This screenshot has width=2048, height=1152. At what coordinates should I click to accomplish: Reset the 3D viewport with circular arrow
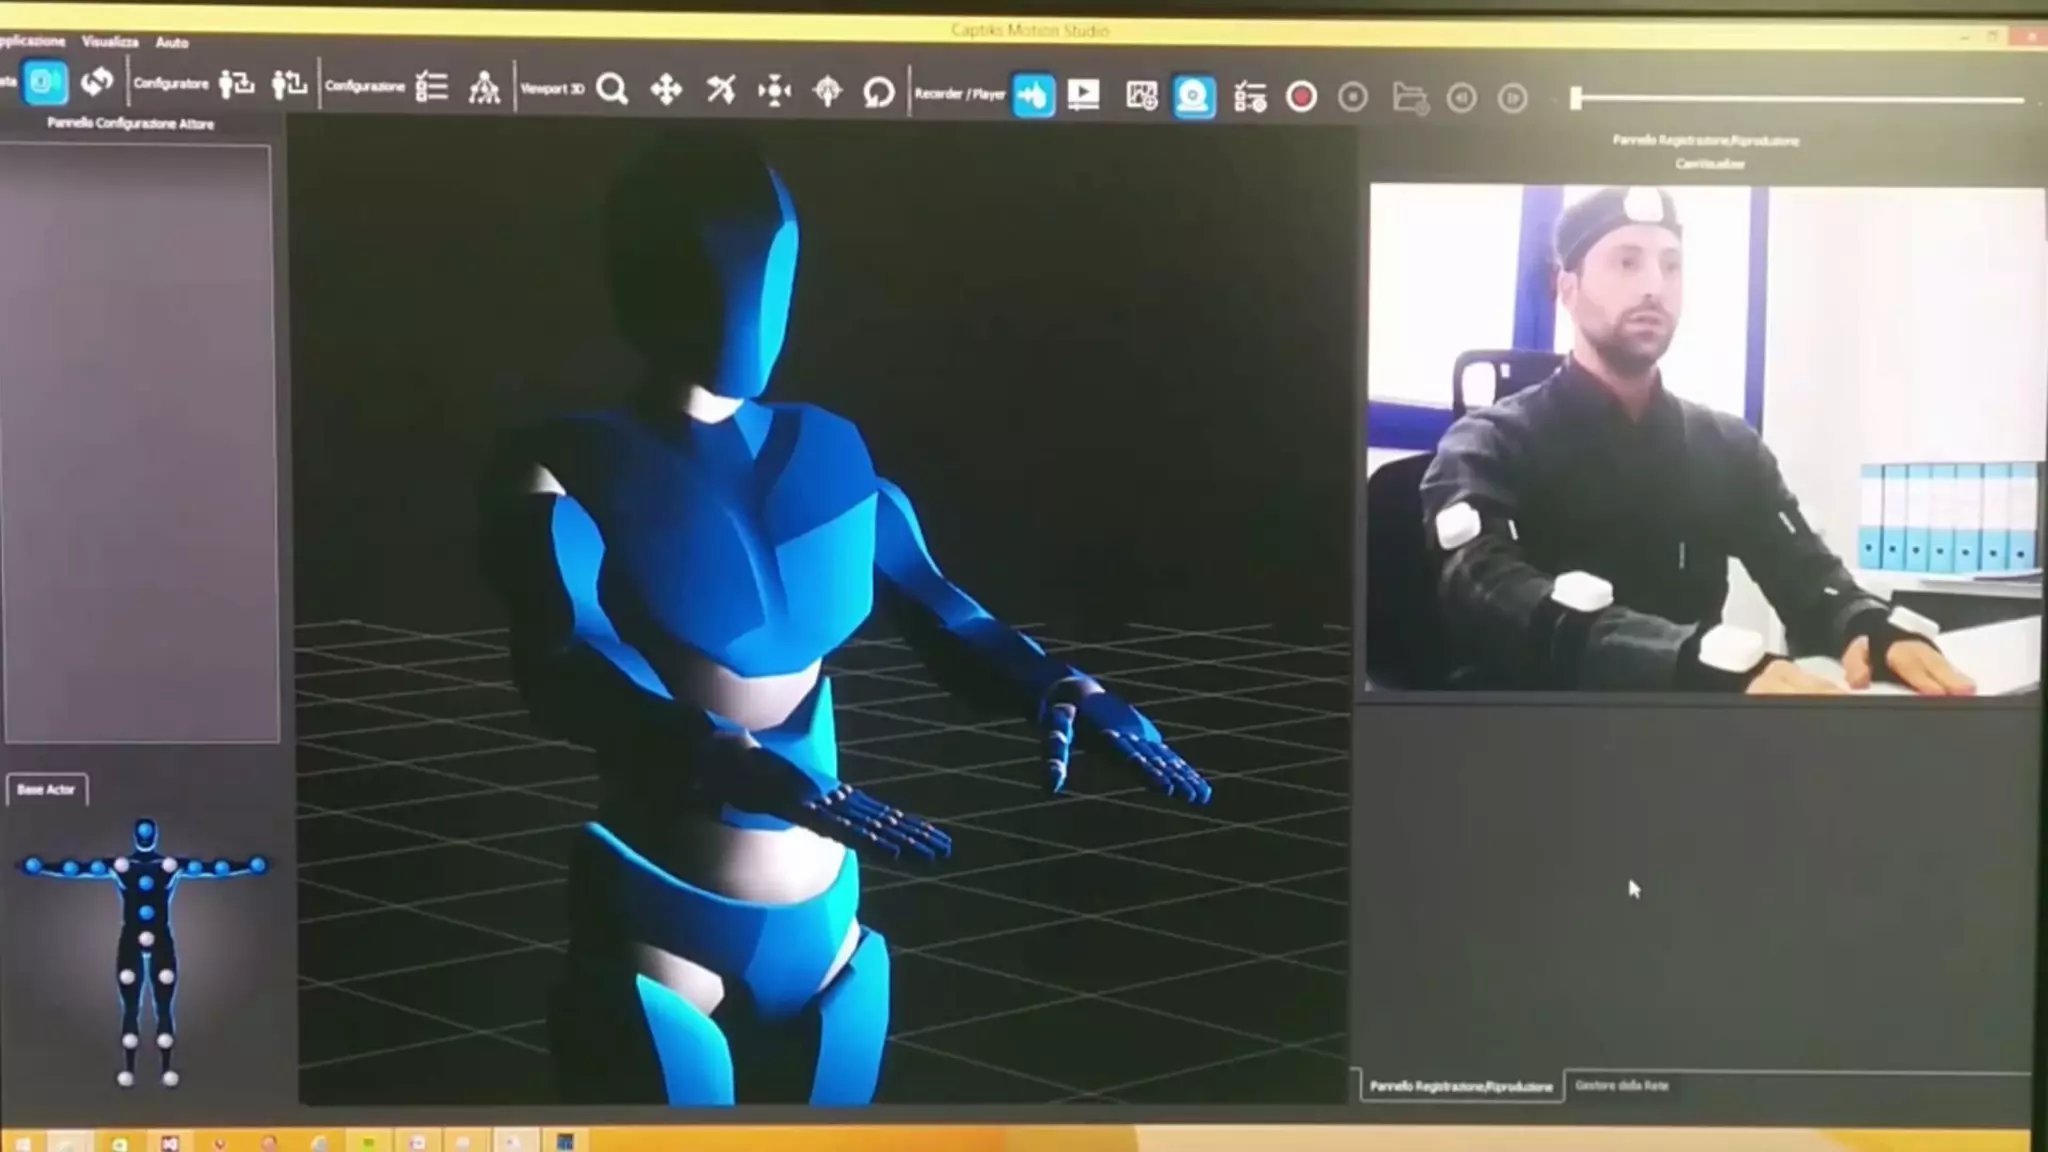[x=879, y=93]
